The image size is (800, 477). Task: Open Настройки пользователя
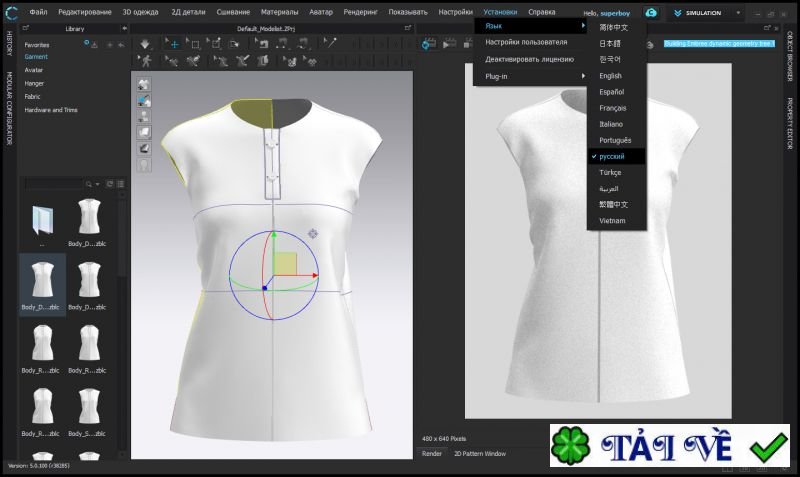pos(526,42)
